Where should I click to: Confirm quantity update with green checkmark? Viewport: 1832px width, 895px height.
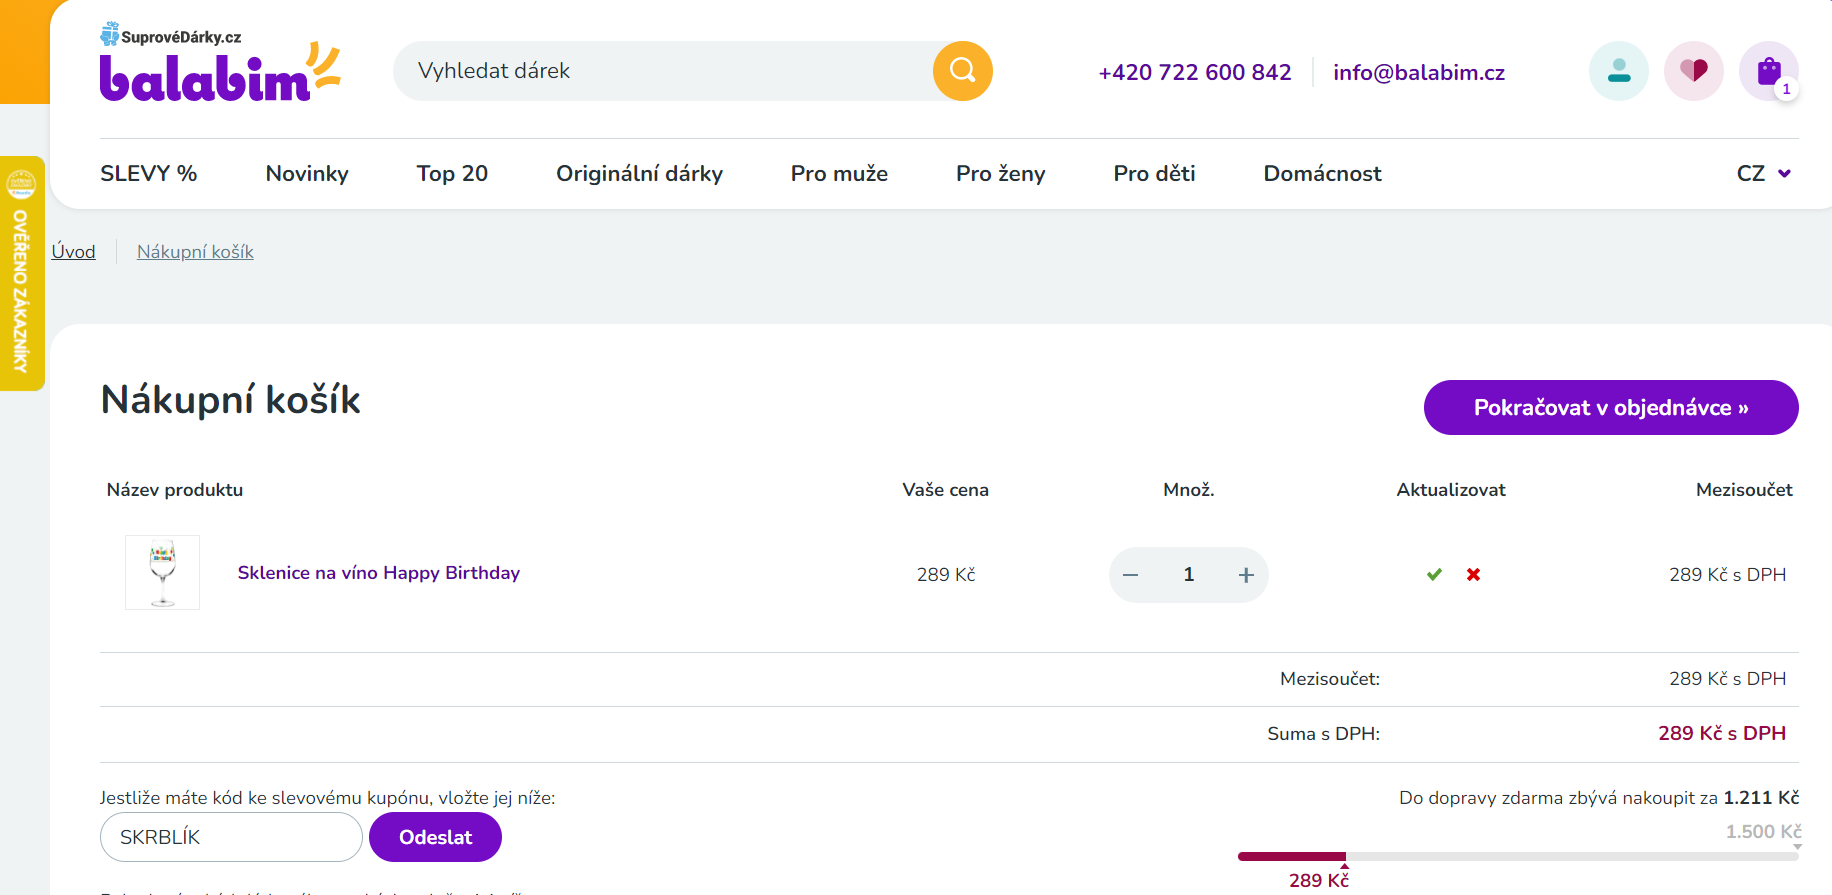tap(1434, 574)
